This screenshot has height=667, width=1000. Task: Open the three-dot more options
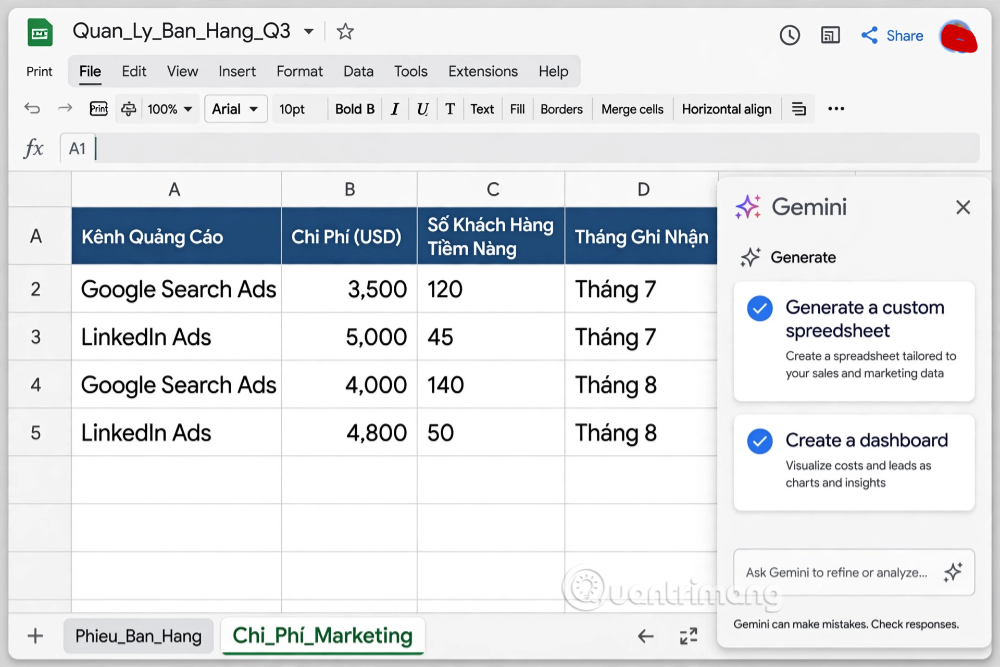click(x=836, y=109)
